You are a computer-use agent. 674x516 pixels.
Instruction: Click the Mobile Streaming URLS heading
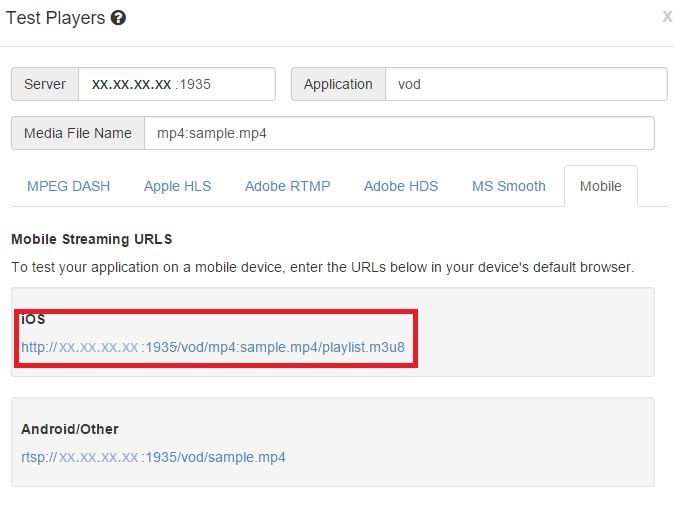click(x=91, y=239)
